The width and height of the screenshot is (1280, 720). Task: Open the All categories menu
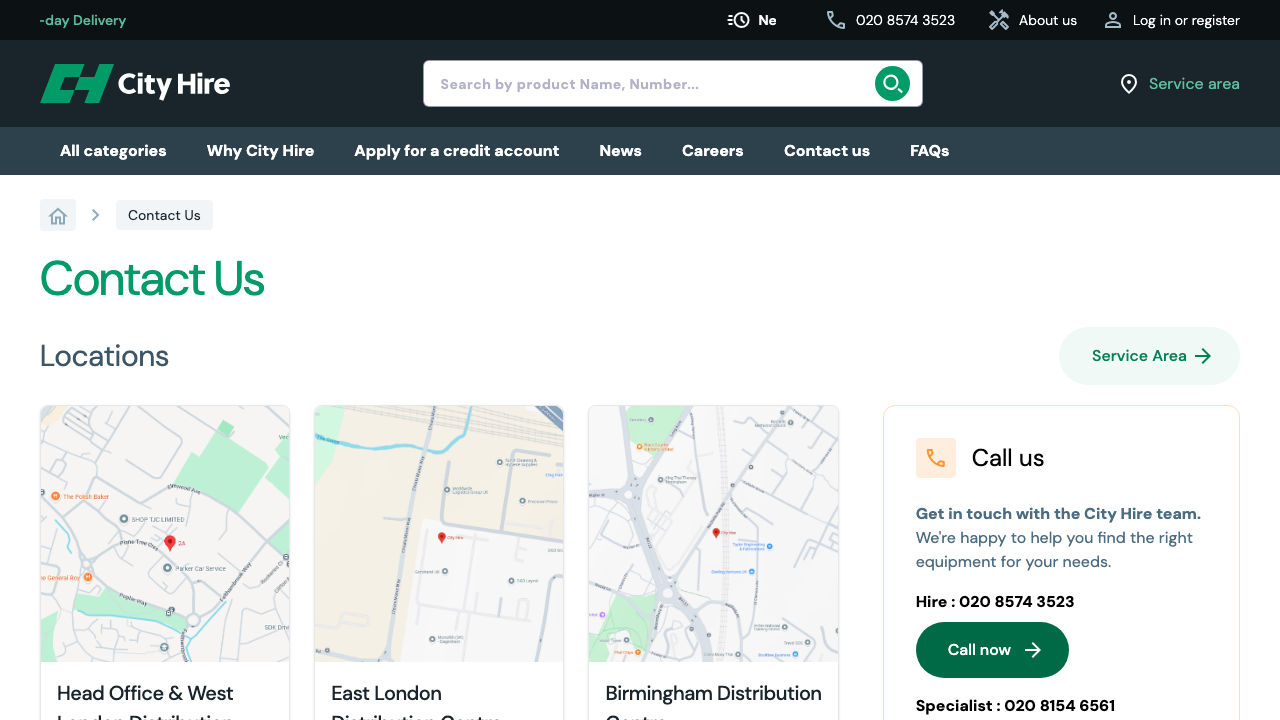pyautogui.click(x=113, y=151)
